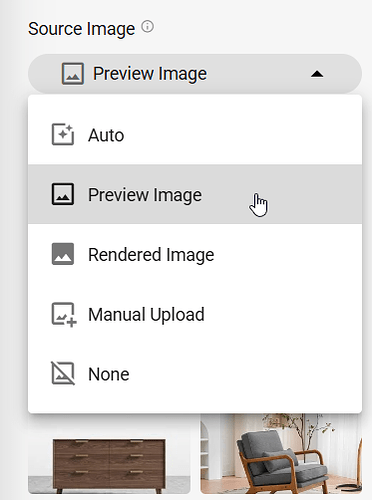Select None as source image

point(195,374)
